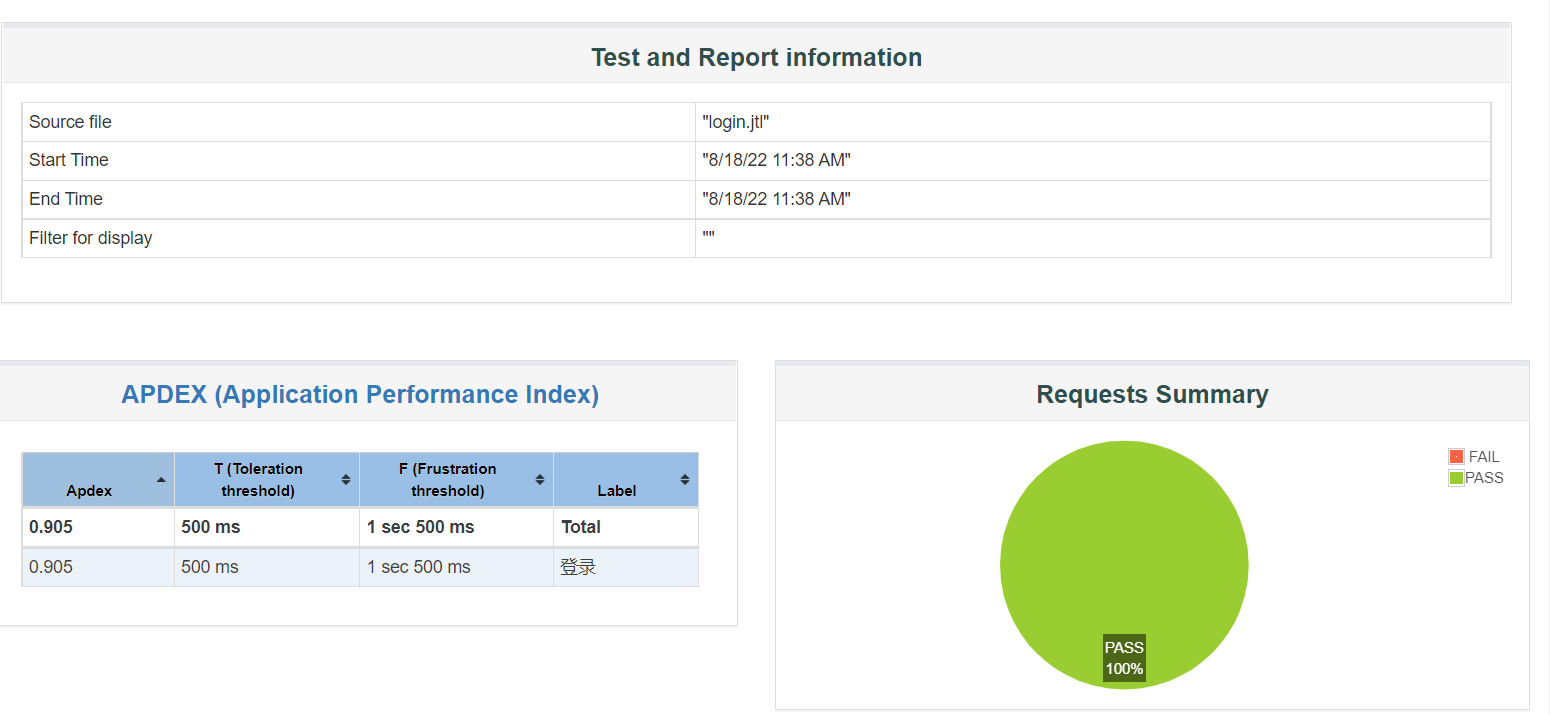Select the 登录 label cell
The image size is (1550, 715).
pos(578,567)
